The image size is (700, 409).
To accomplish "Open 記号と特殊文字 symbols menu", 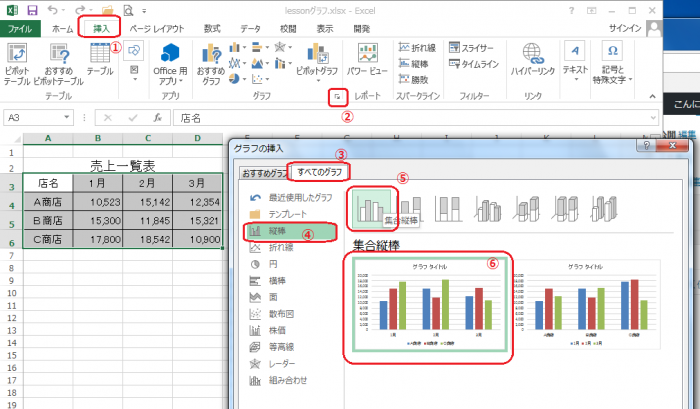I will 612,63.
